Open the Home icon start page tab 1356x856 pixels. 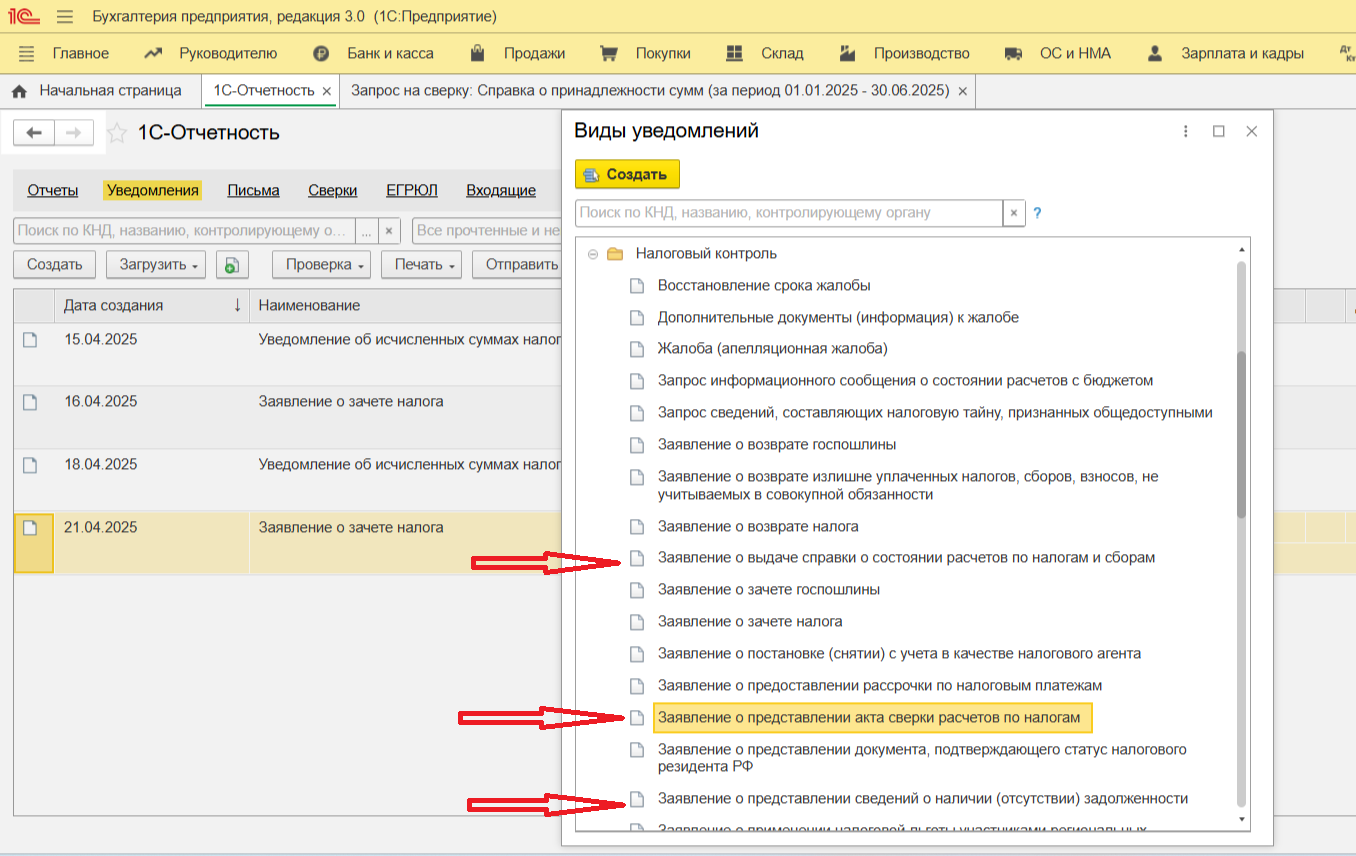coord(97,91)
